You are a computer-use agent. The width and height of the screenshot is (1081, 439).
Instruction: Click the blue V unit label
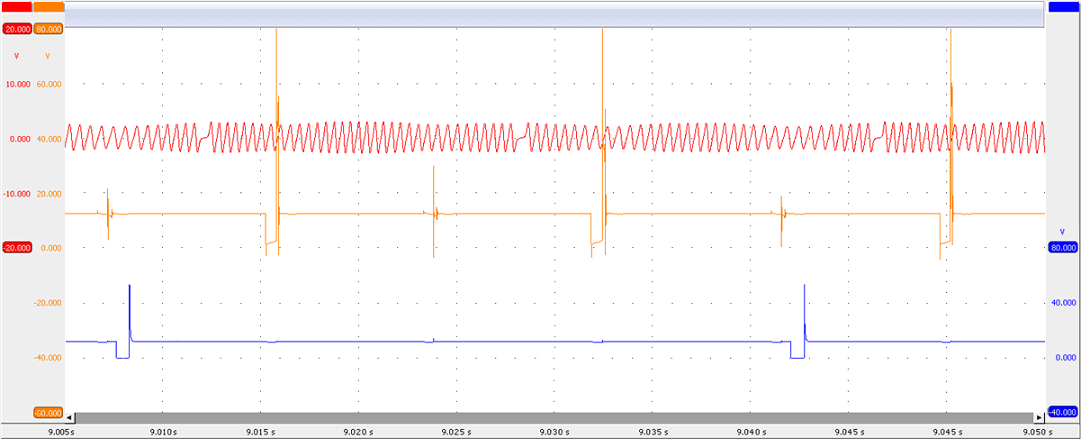(x=1063, y=230)
